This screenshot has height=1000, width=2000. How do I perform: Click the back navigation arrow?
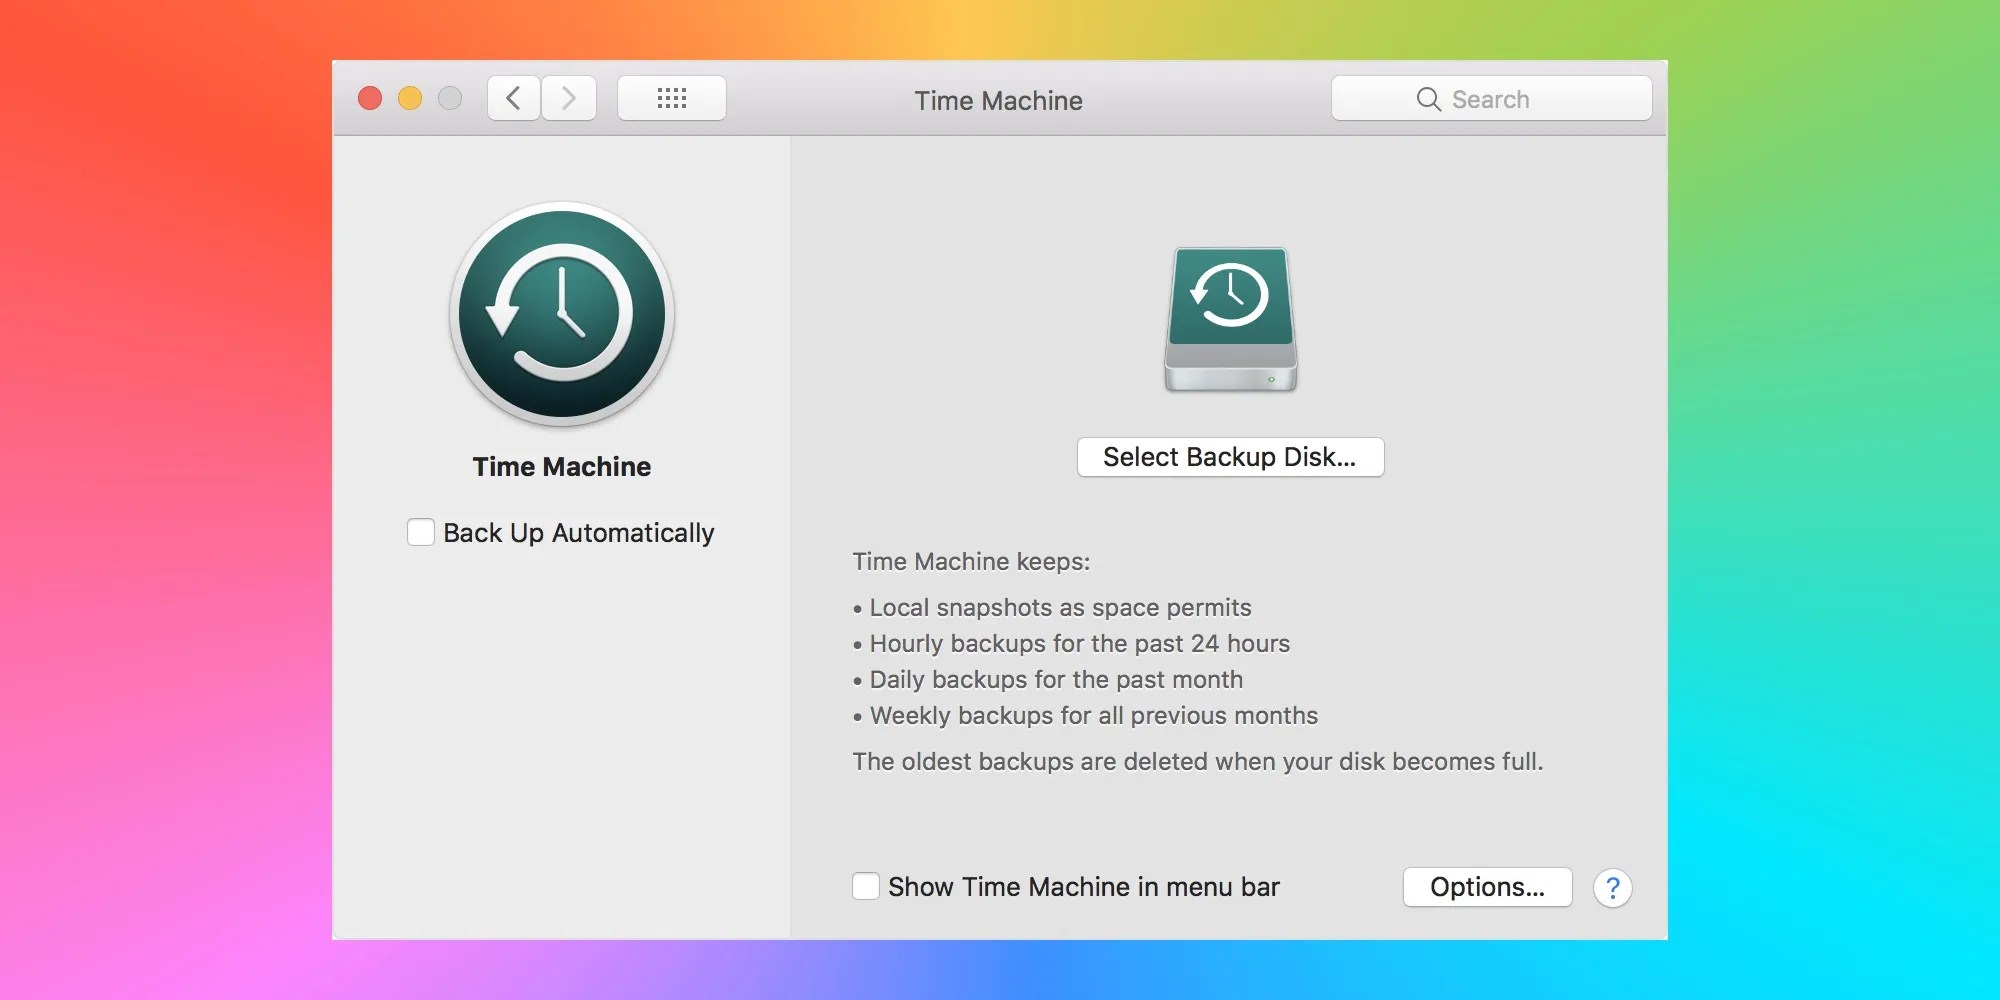[x=513, y=97]
